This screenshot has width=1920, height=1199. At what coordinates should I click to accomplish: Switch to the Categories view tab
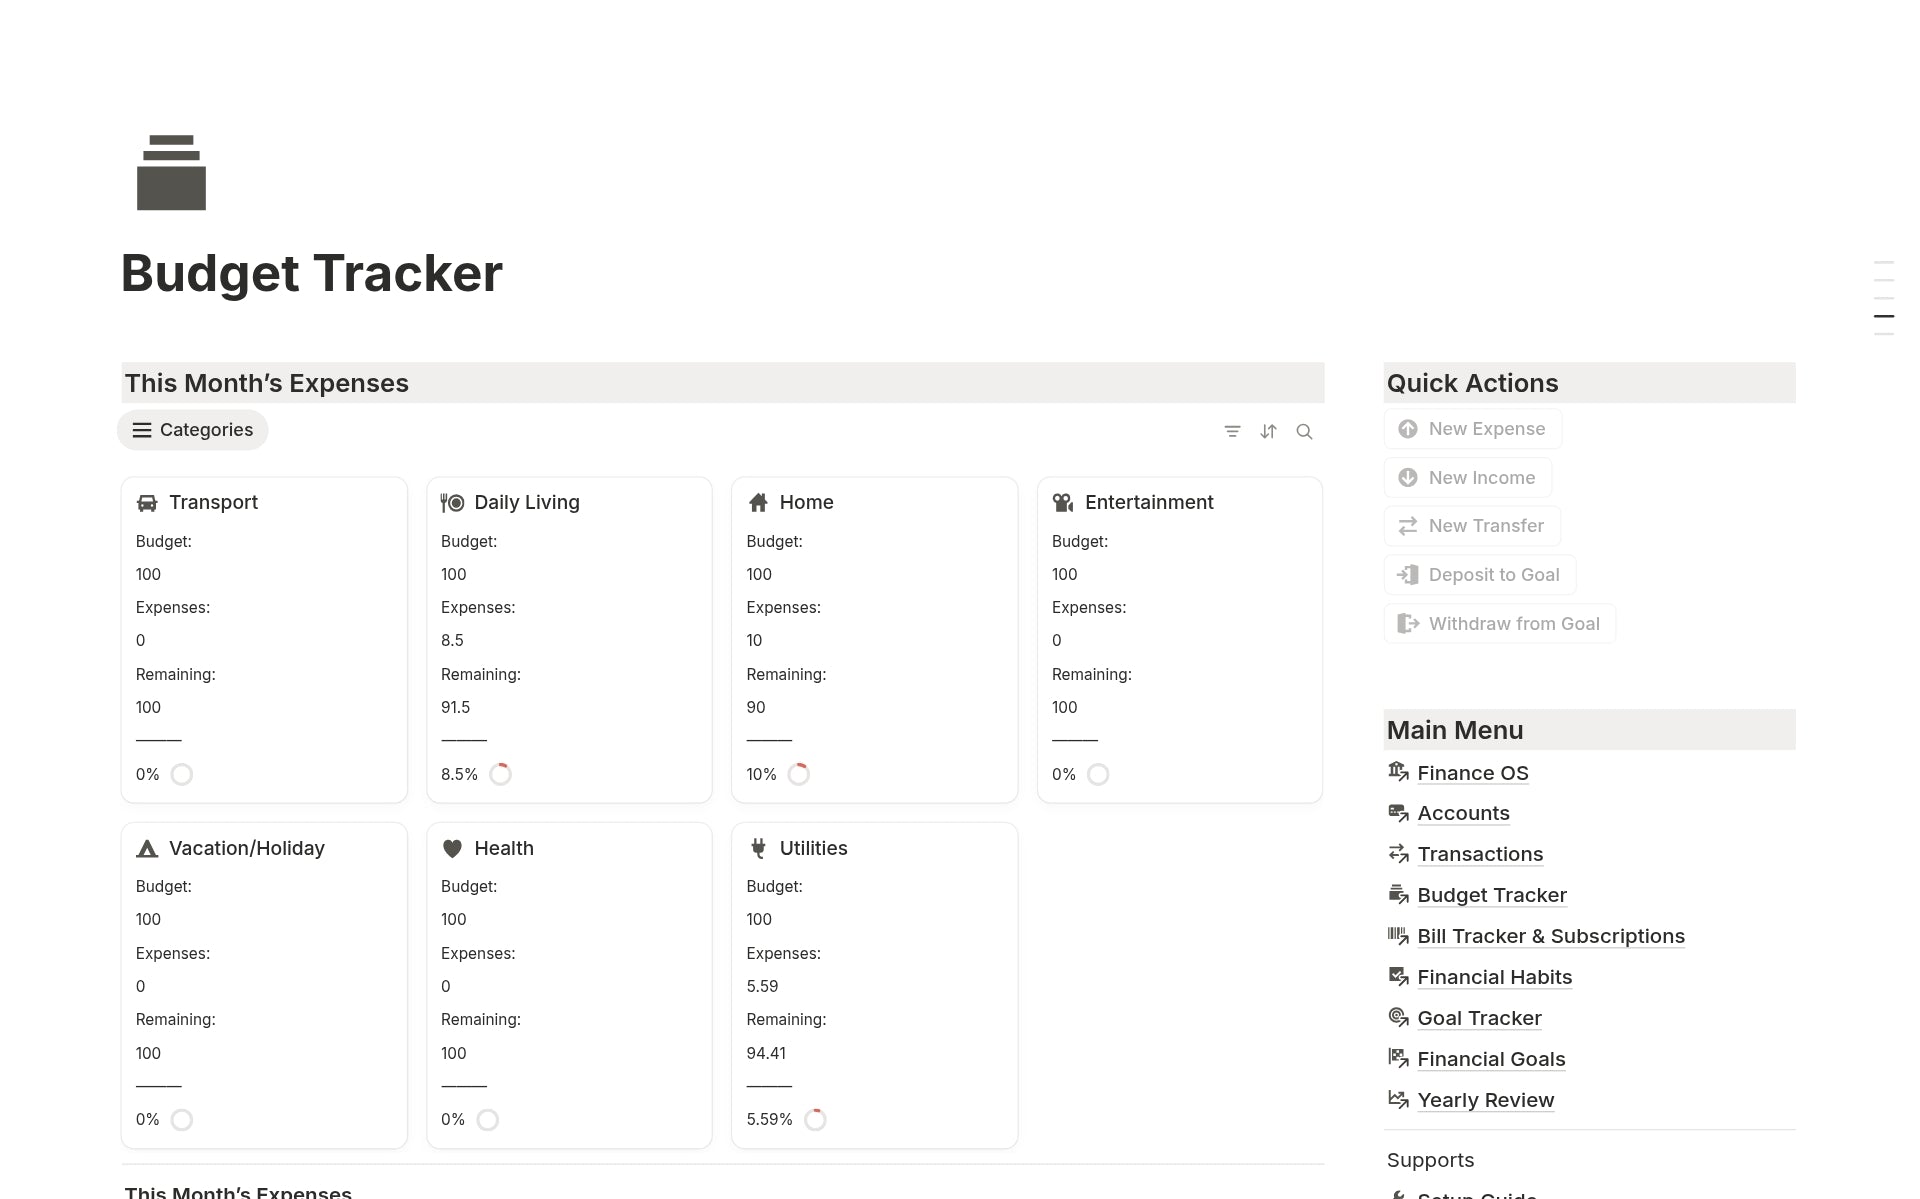(193, 430)
